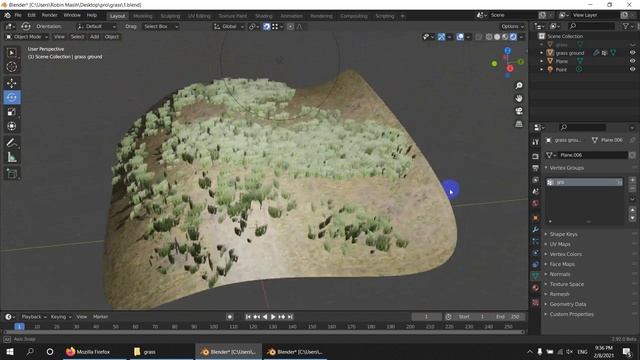This screenshot has height=360, width=640.
Task: Open the Physics properties tab
Action: (x=536, y=253)
